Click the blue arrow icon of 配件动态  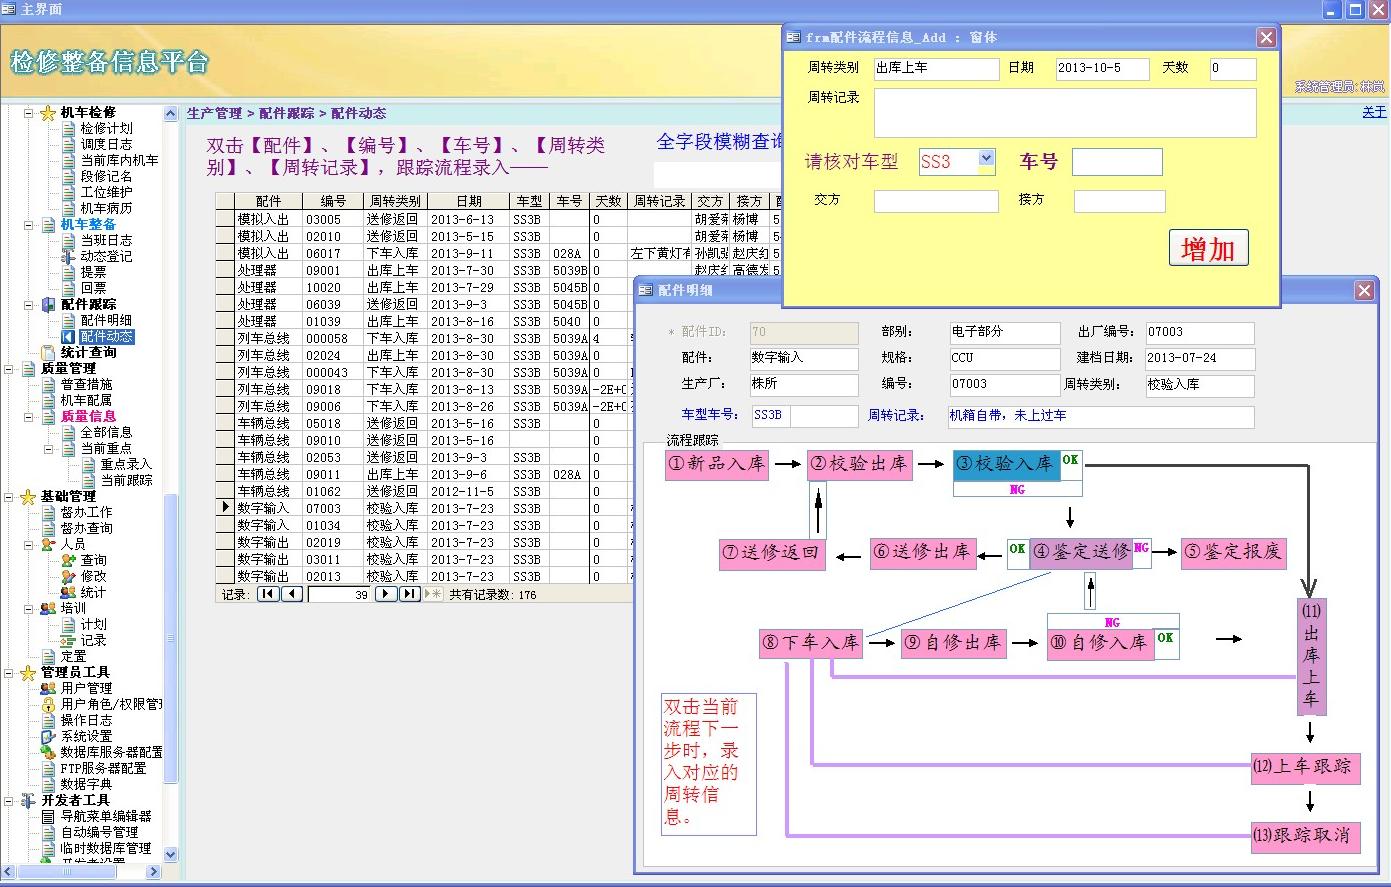[x=68, y=337]
